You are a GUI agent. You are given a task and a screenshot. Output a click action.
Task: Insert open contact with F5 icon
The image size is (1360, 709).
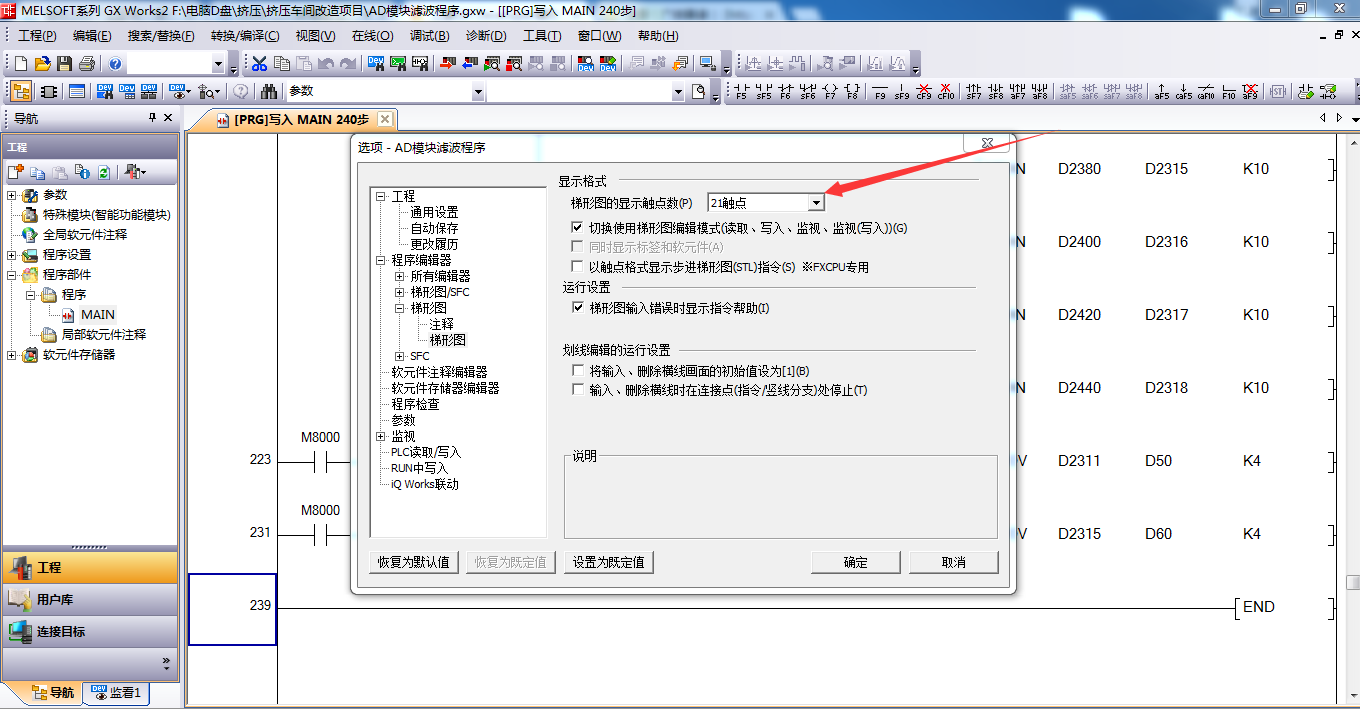[741, 92]
